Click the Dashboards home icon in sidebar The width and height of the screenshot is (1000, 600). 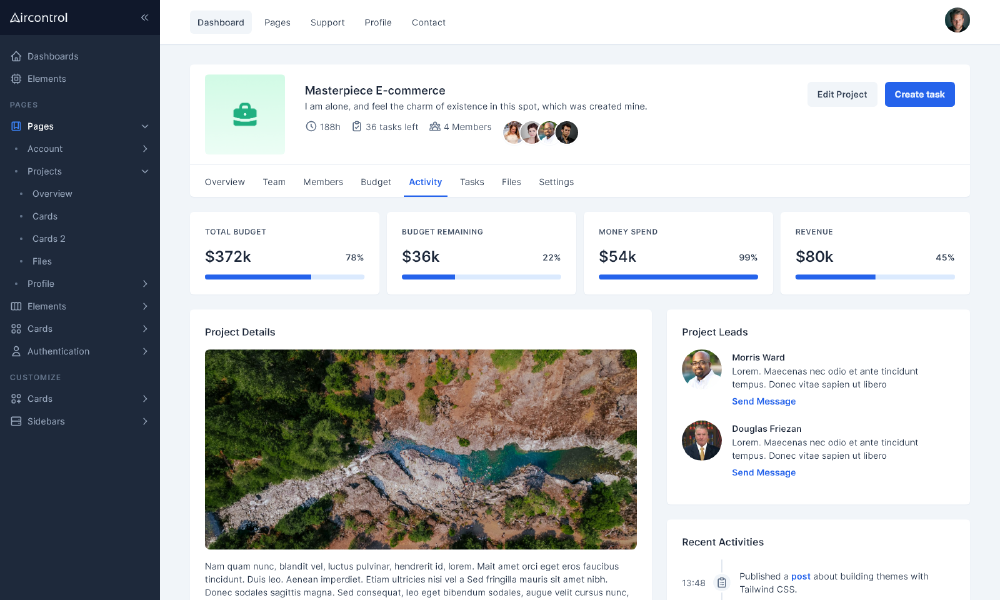[x=16, y=56]
